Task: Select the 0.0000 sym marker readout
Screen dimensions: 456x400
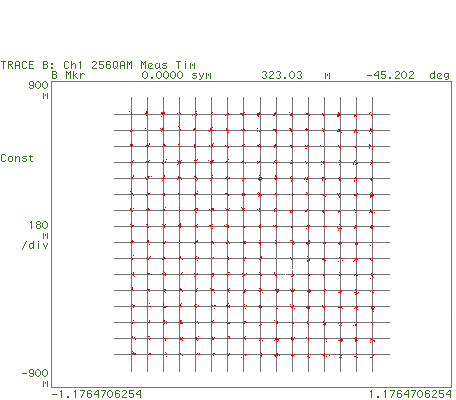Action: tap(176, 75)
